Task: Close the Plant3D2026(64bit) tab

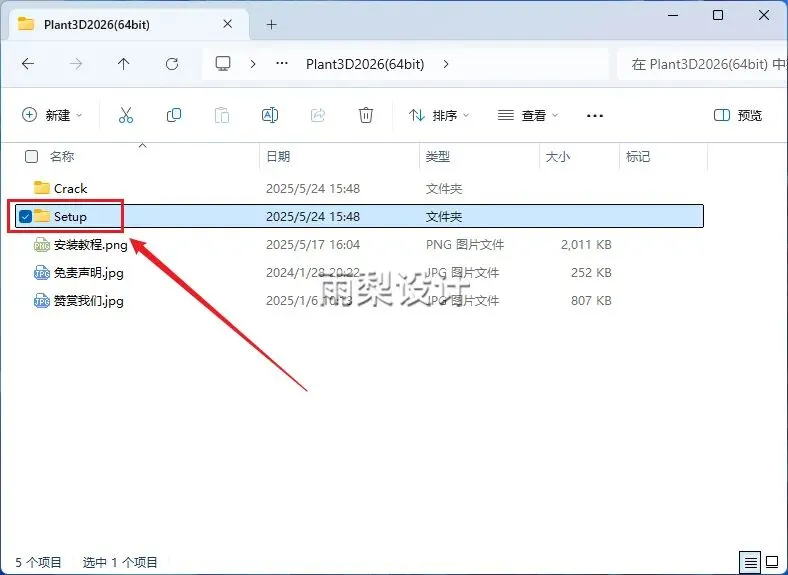Action: (228, 24)
